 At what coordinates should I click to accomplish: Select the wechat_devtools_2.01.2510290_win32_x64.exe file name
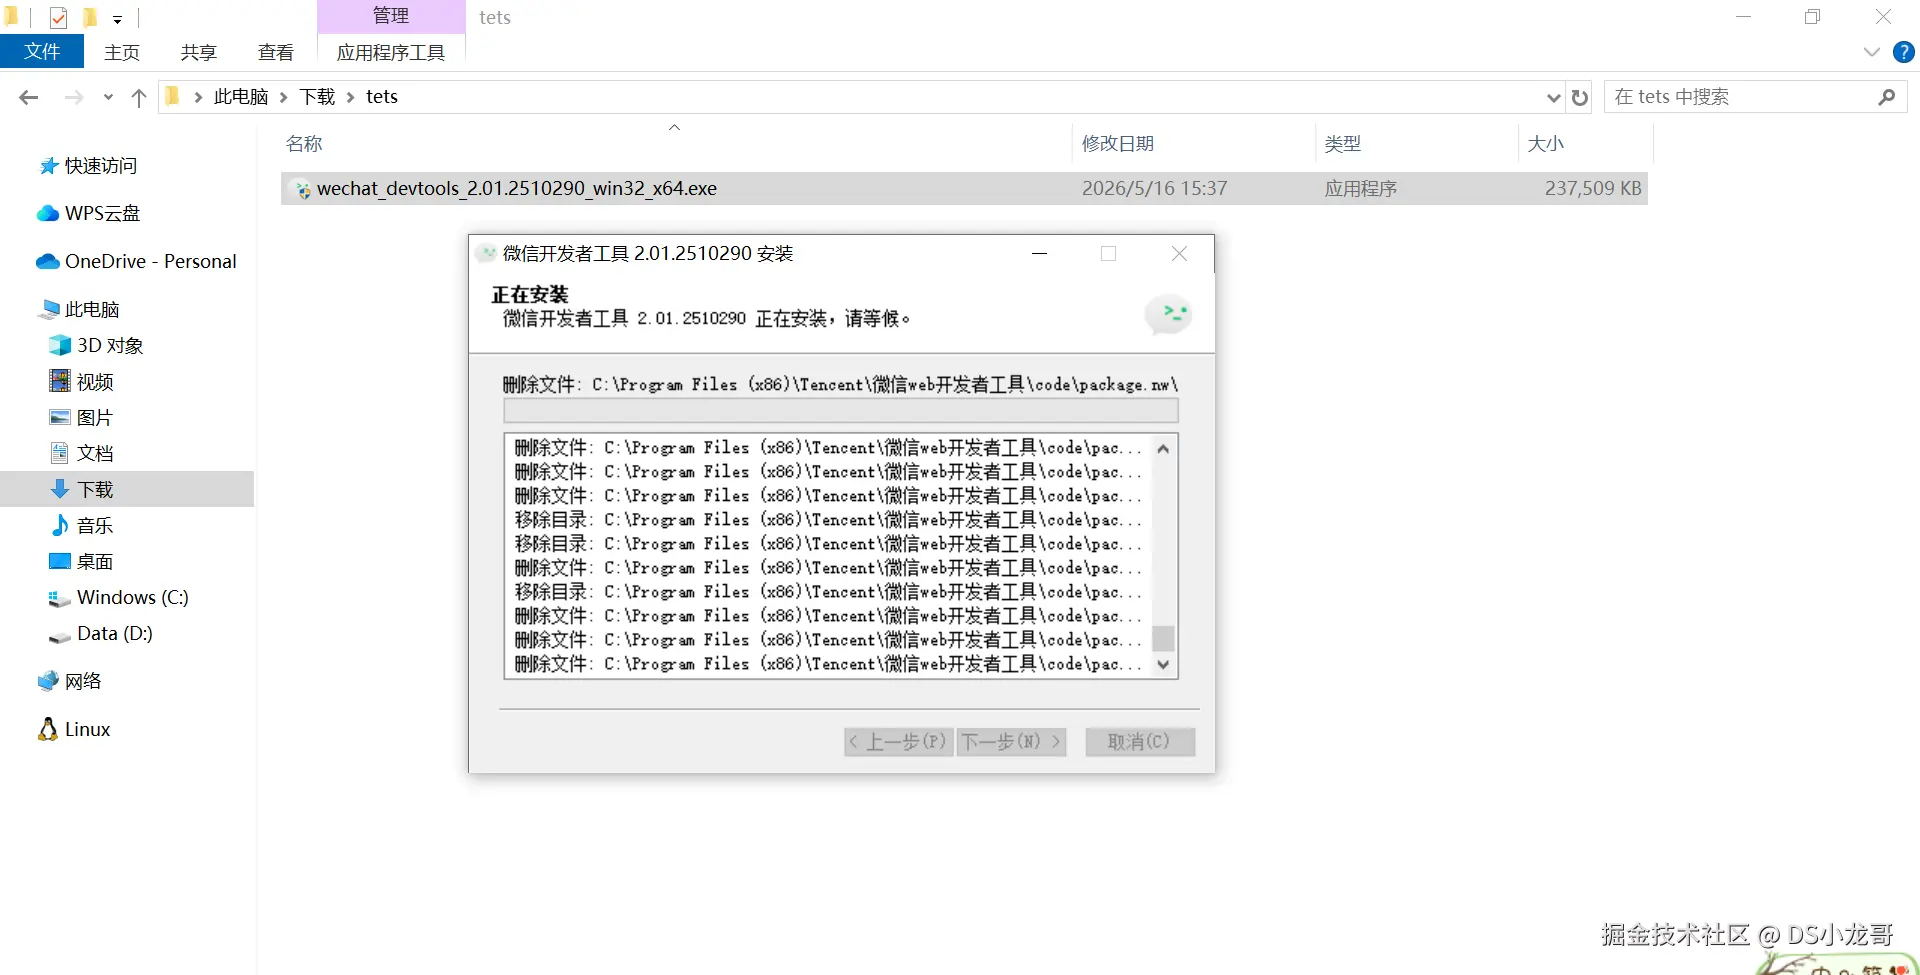(517, 189)
